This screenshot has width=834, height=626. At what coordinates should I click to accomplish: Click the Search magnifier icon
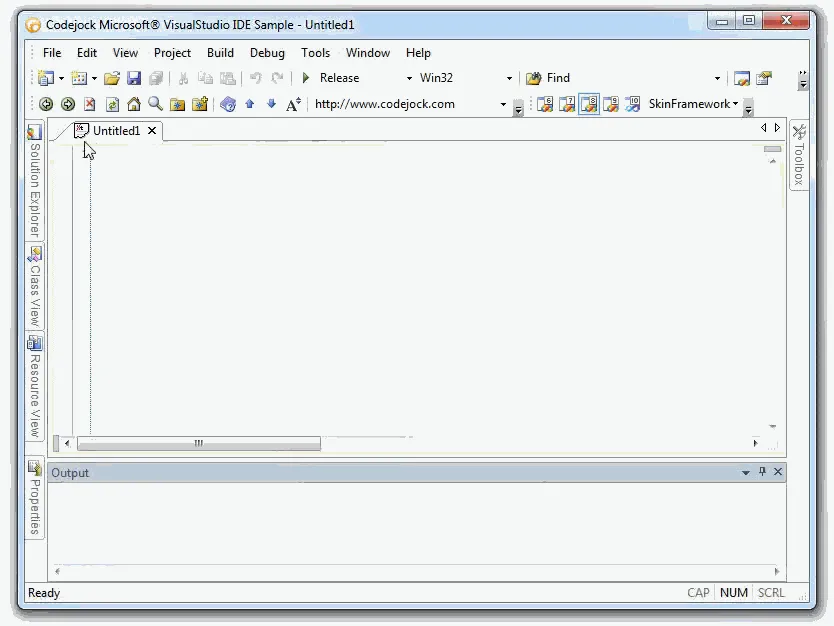click(155, 104)
